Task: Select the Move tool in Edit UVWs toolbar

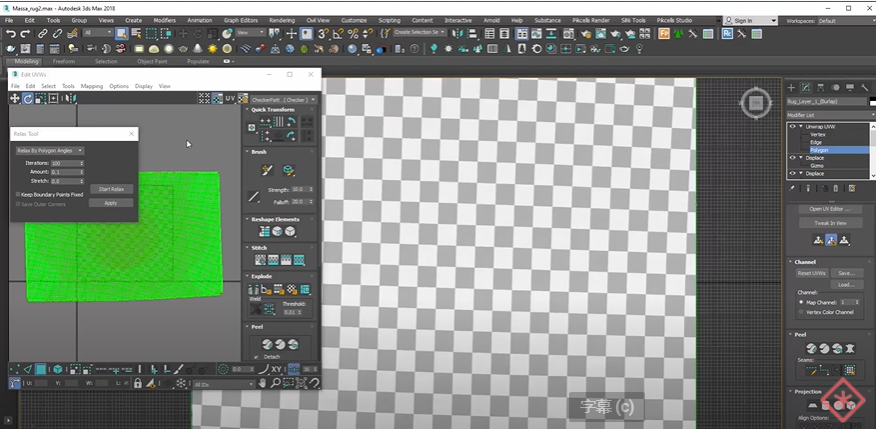Action: tap(15, 98)
